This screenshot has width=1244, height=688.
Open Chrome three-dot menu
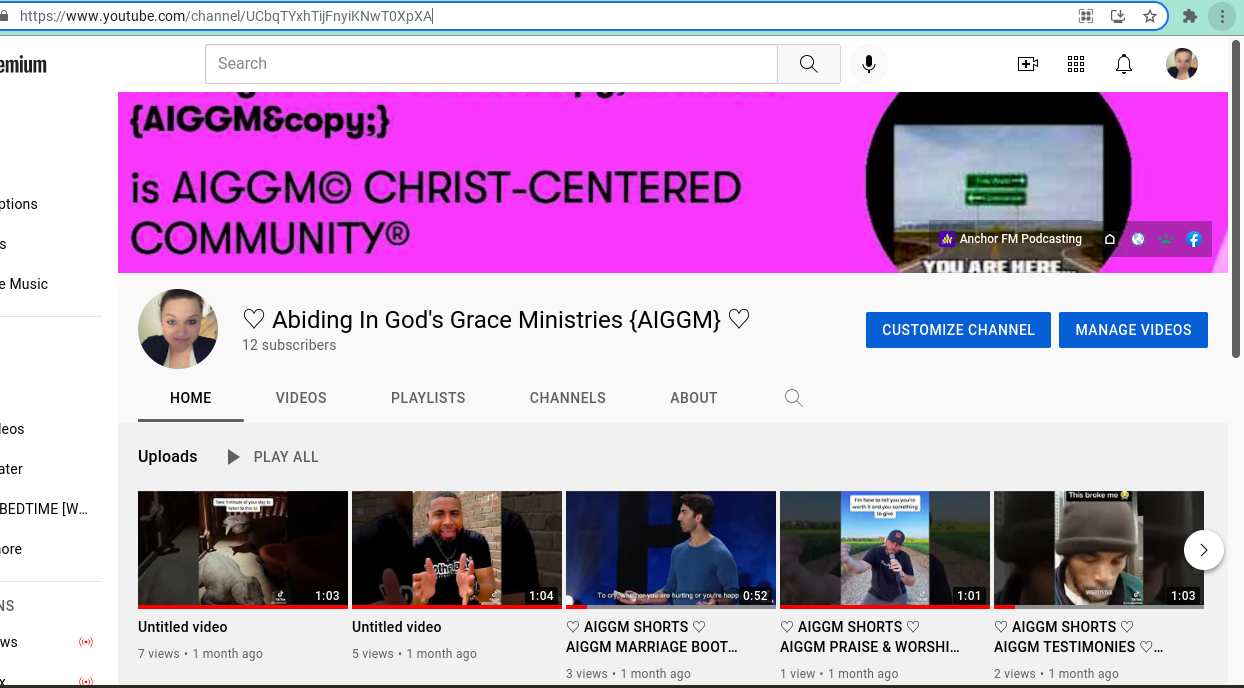pyautogui.click(x=1222, y=16)
